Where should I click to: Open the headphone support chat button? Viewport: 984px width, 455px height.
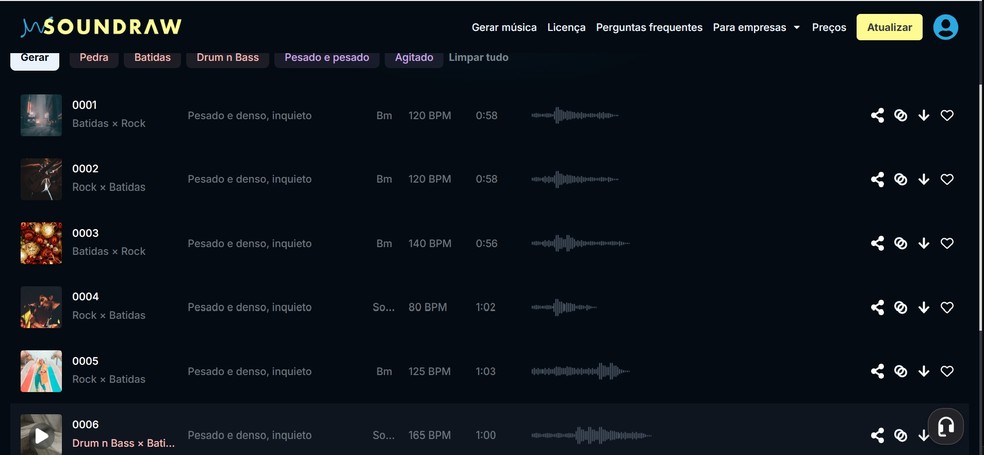946,426
